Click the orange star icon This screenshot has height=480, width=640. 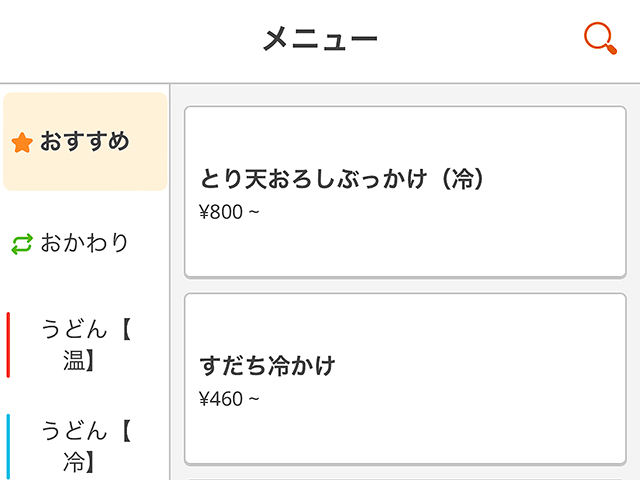tap(22, 142)
